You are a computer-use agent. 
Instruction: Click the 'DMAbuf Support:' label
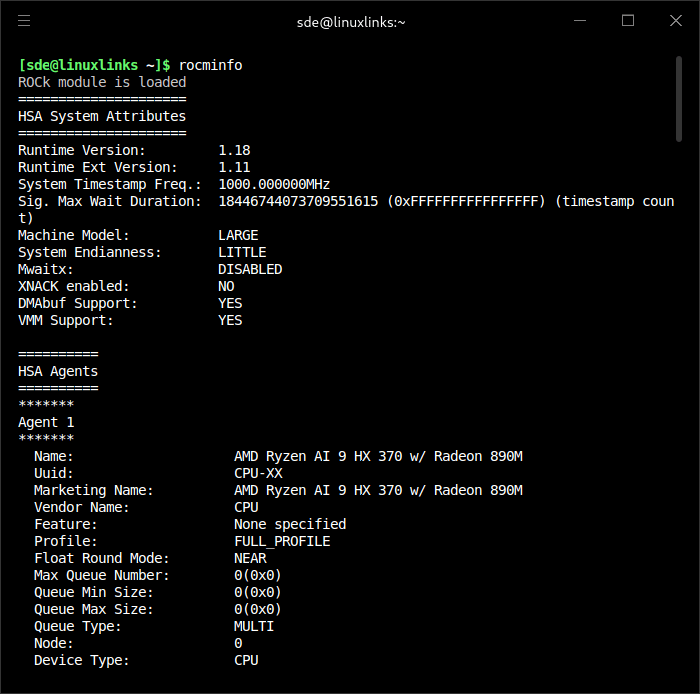point(78,303)
